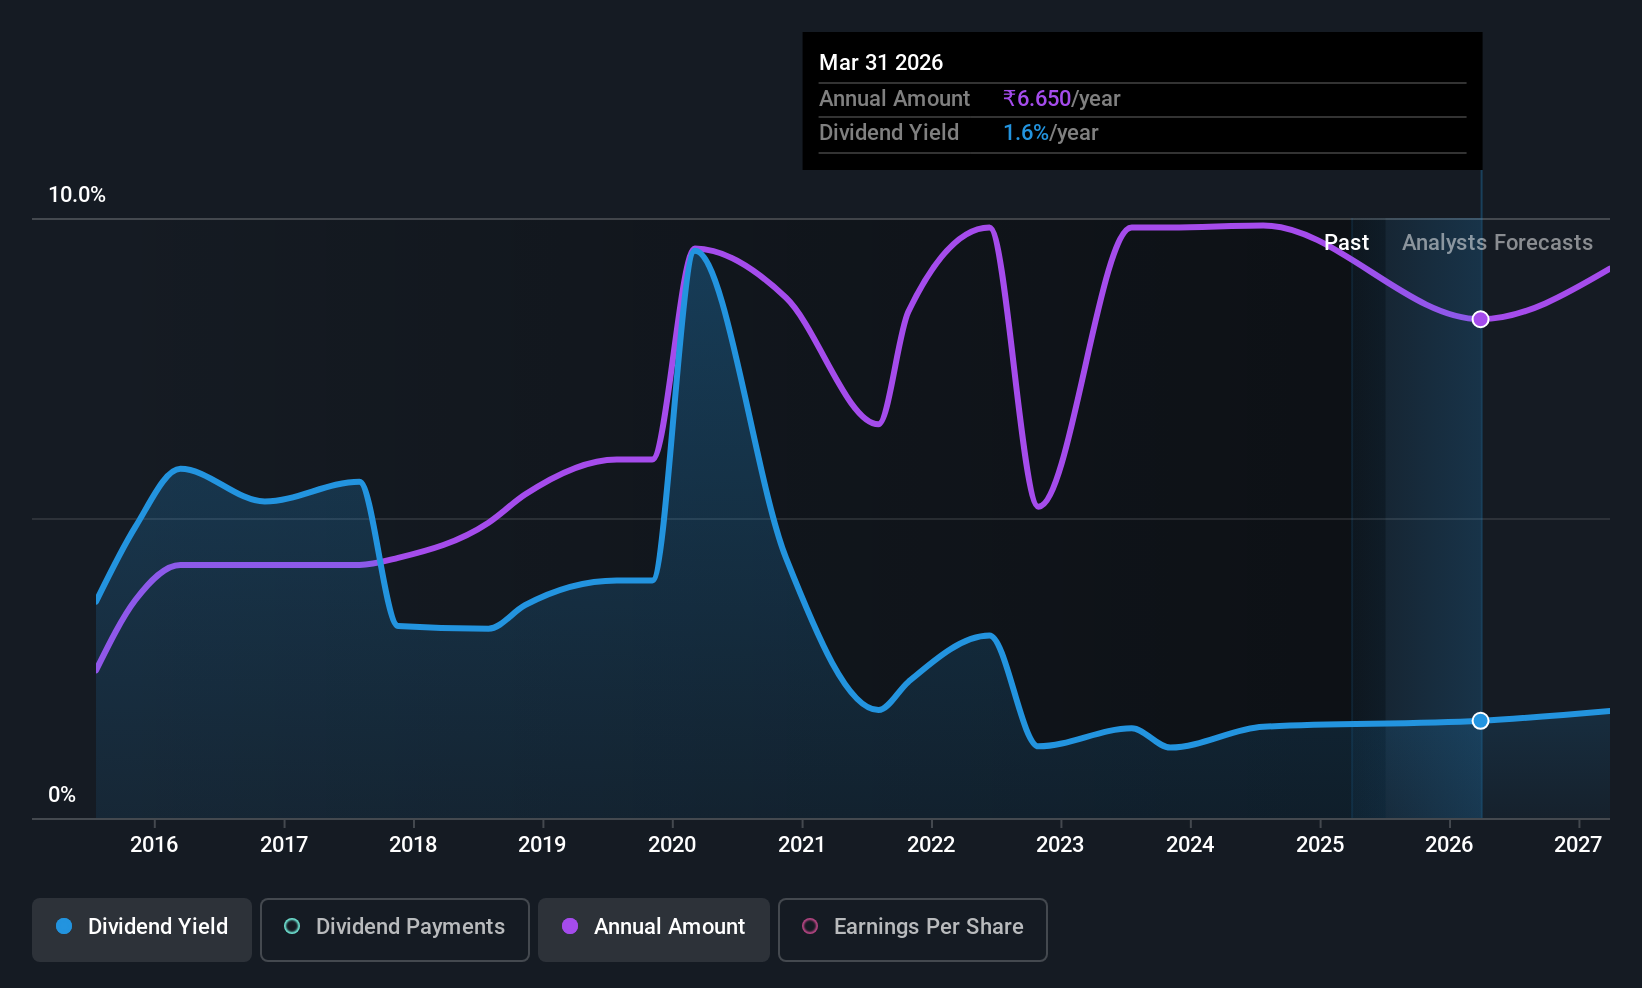Click the 2016 x-axis year label

coord(154,845)
